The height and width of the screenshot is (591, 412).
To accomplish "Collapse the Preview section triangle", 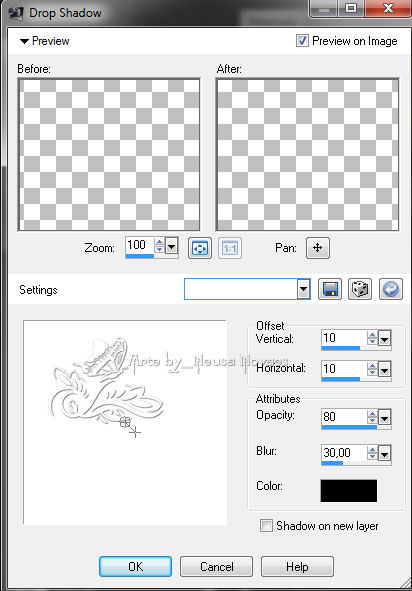I will click(x=25, y=41).
